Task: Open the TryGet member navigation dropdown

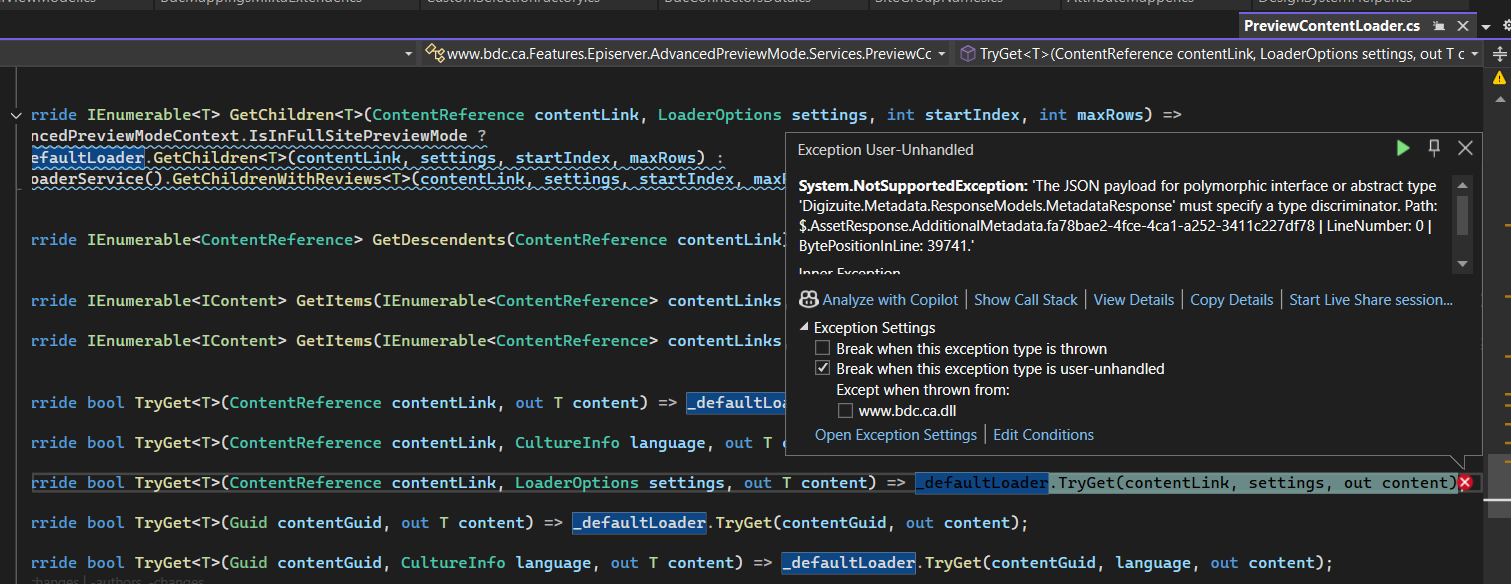Action: click(1475, 54)
